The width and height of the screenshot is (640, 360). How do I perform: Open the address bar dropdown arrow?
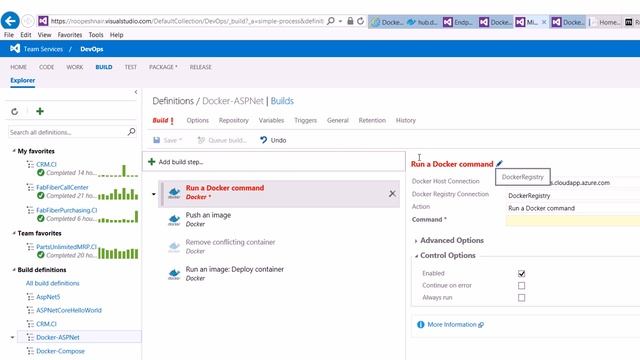(340, 21)
